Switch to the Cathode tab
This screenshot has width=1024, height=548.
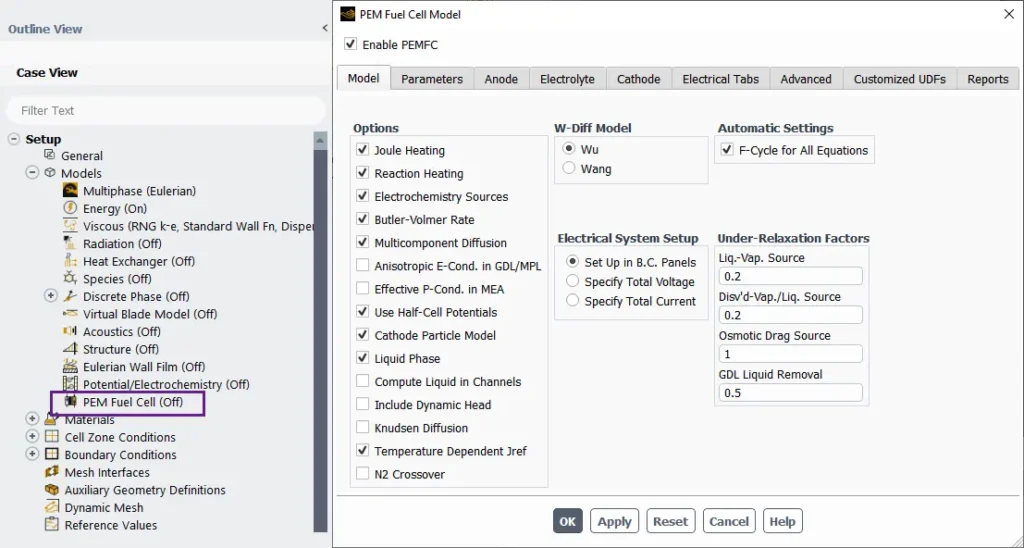click(x=638, y=78)
